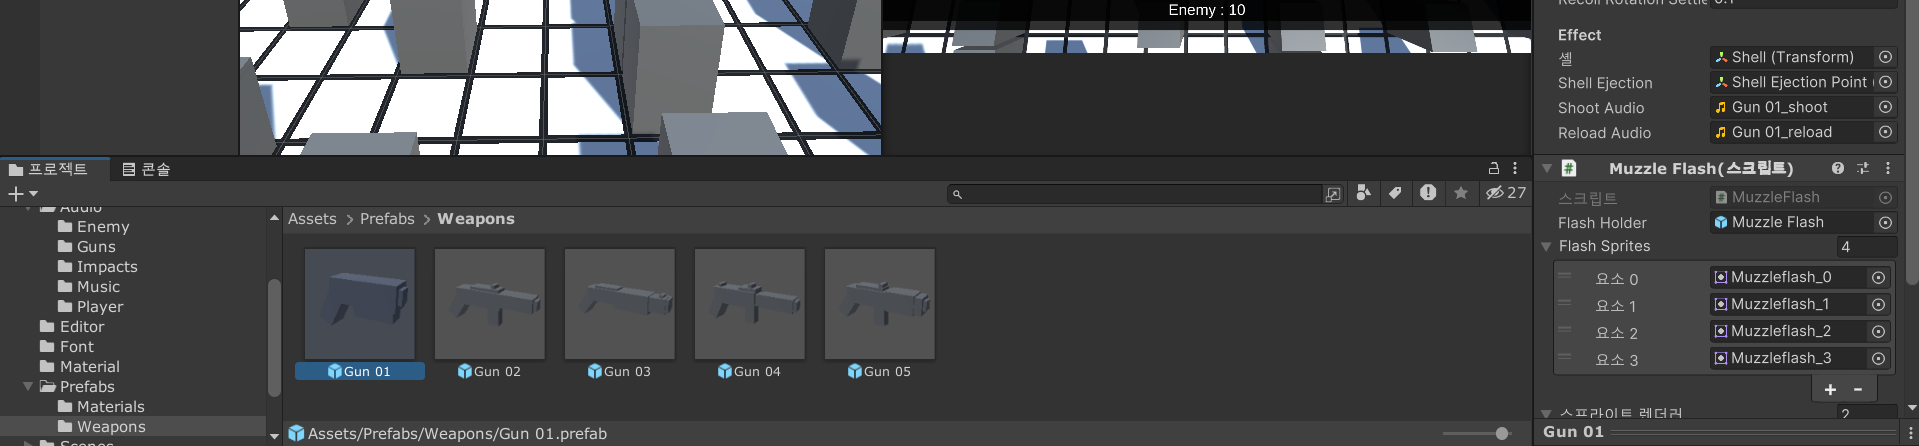The image size is (1919, 446).
Task: Collapse the Muzzle Flash component
Action: point(1547,169)
